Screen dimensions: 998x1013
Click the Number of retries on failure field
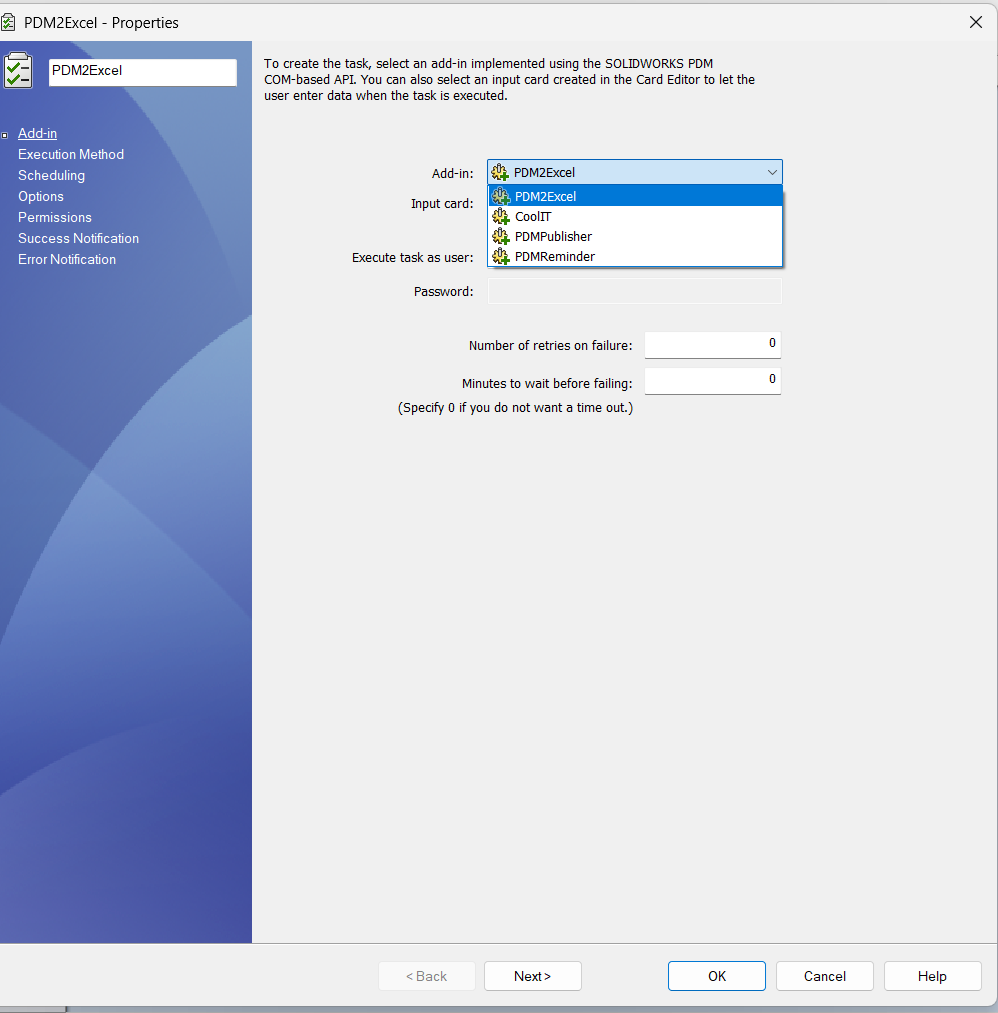coord(712,344)
